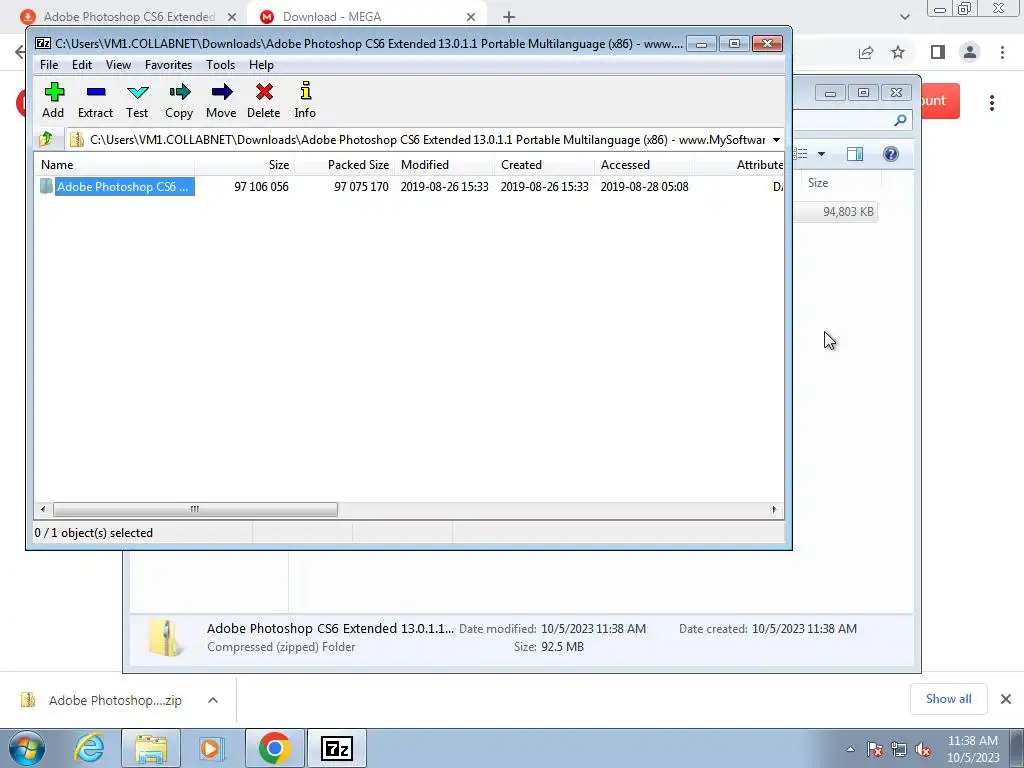
Task: Open the File menu
Action: click(49, 65)
